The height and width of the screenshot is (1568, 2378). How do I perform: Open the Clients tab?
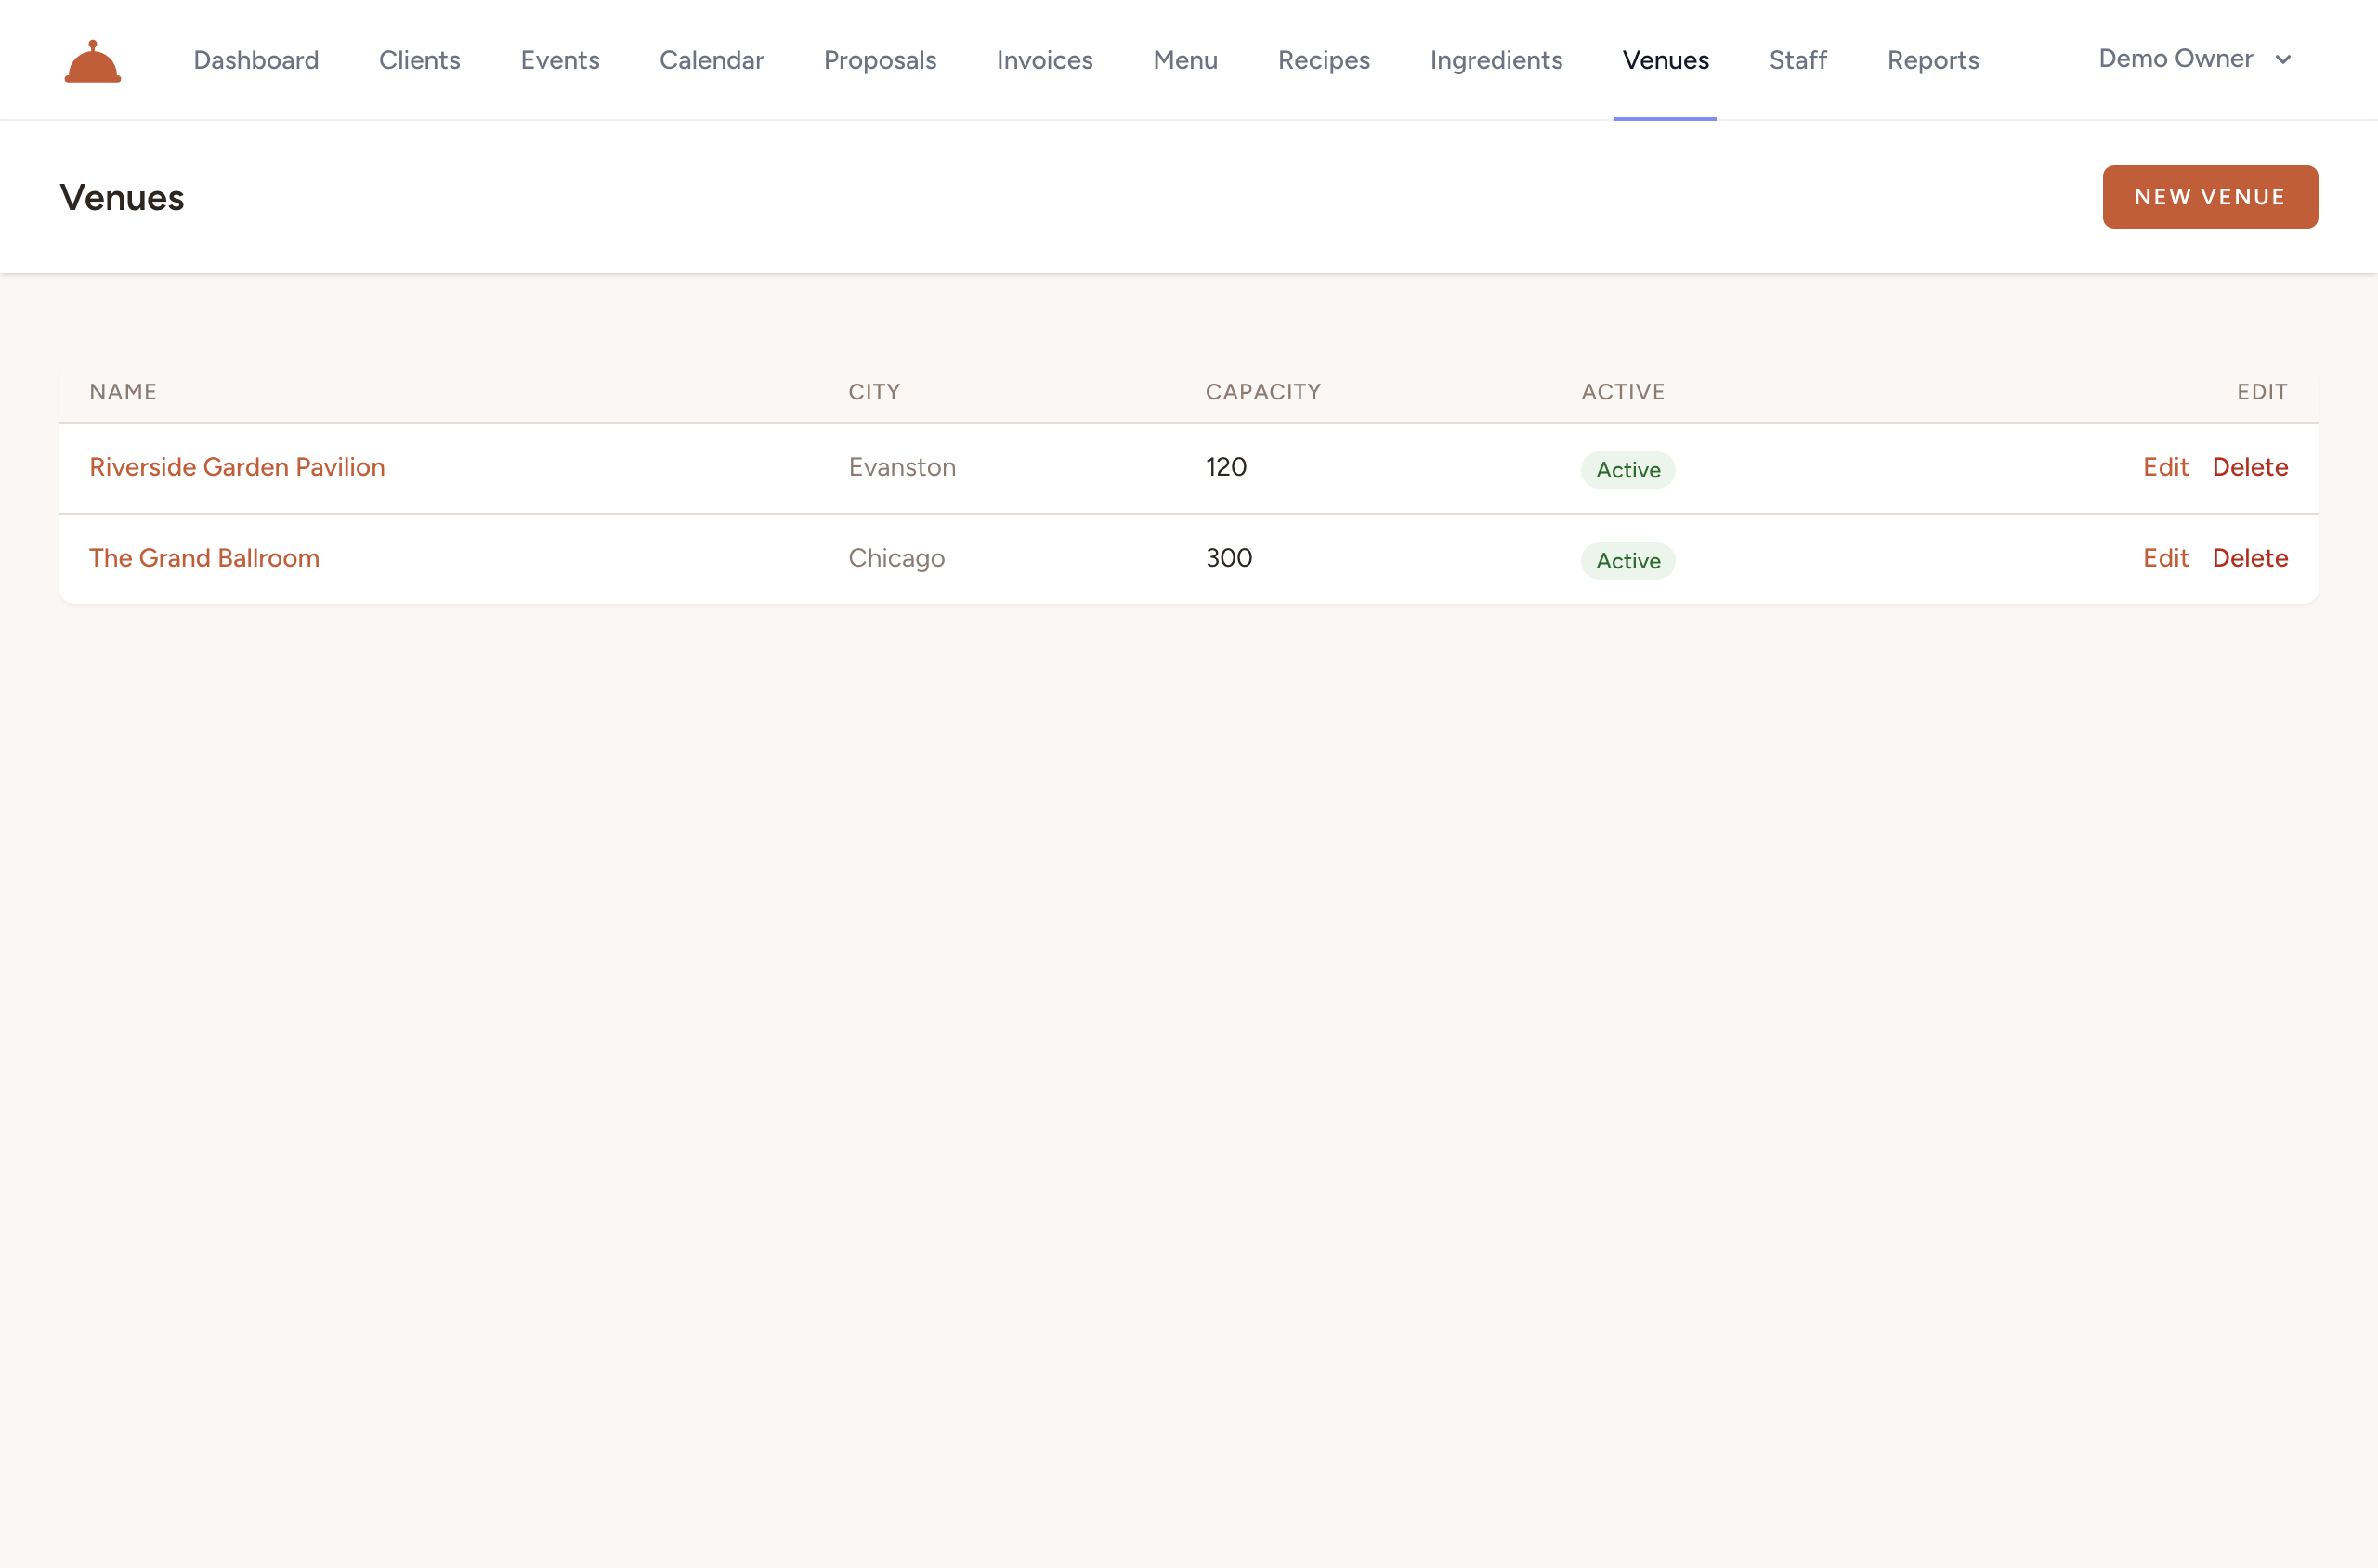click(420, 60)
